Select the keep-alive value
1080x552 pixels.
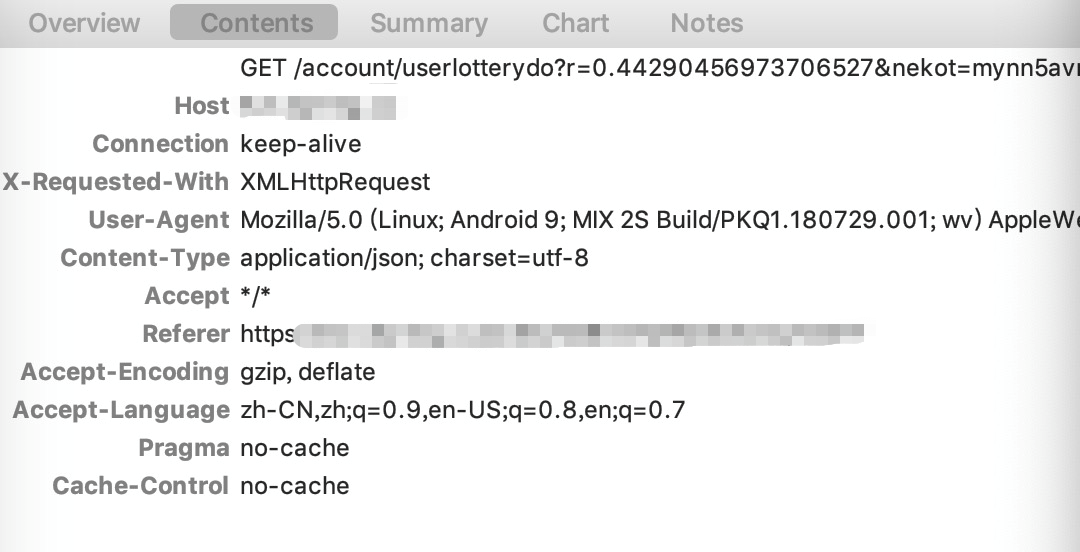(300, 144)
